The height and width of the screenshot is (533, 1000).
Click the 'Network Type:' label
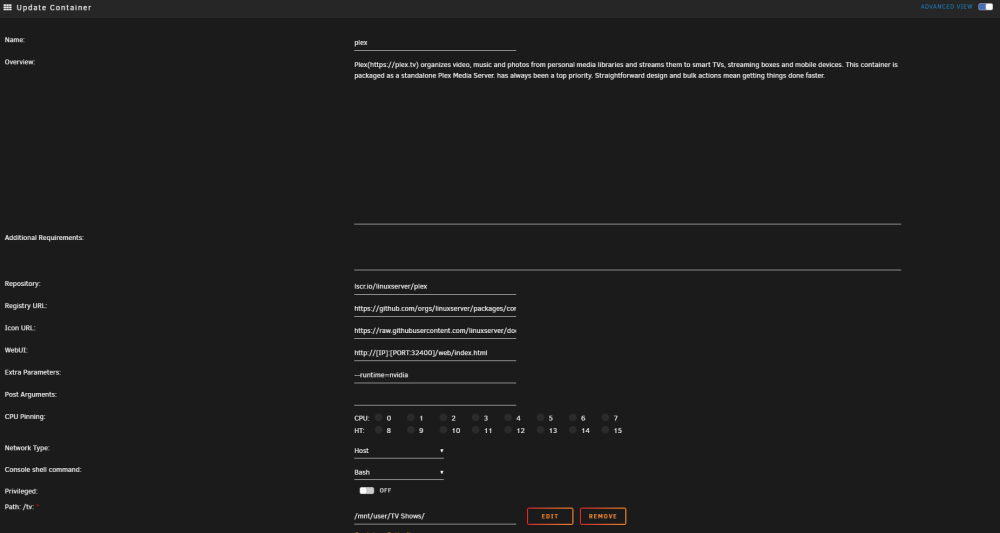click(27, 448)
